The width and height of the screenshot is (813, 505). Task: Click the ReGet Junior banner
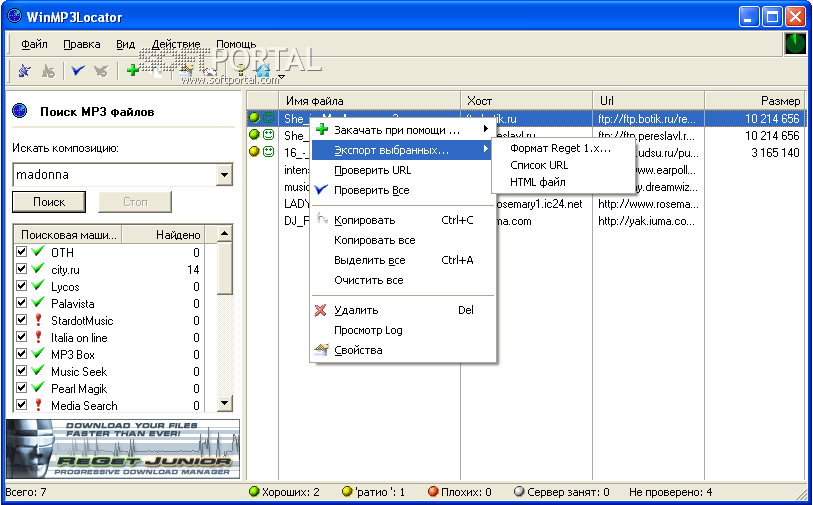(123, 448)
